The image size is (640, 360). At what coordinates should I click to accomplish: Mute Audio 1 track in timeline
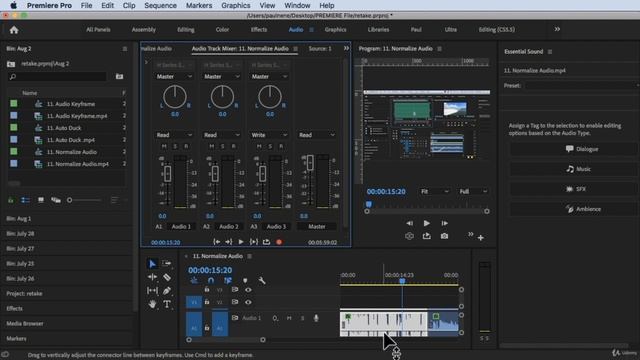289,318
